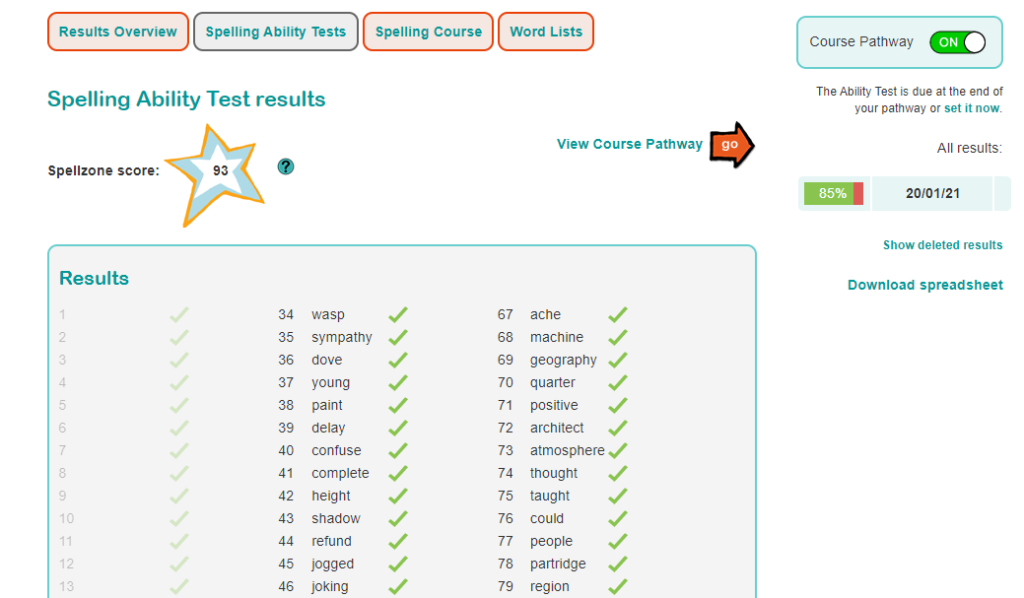Image resolution: width=1024 pixels, height=598 pixels.
Task: Click the go arrow beside View Course Pathway
Action: pos(730,144)
